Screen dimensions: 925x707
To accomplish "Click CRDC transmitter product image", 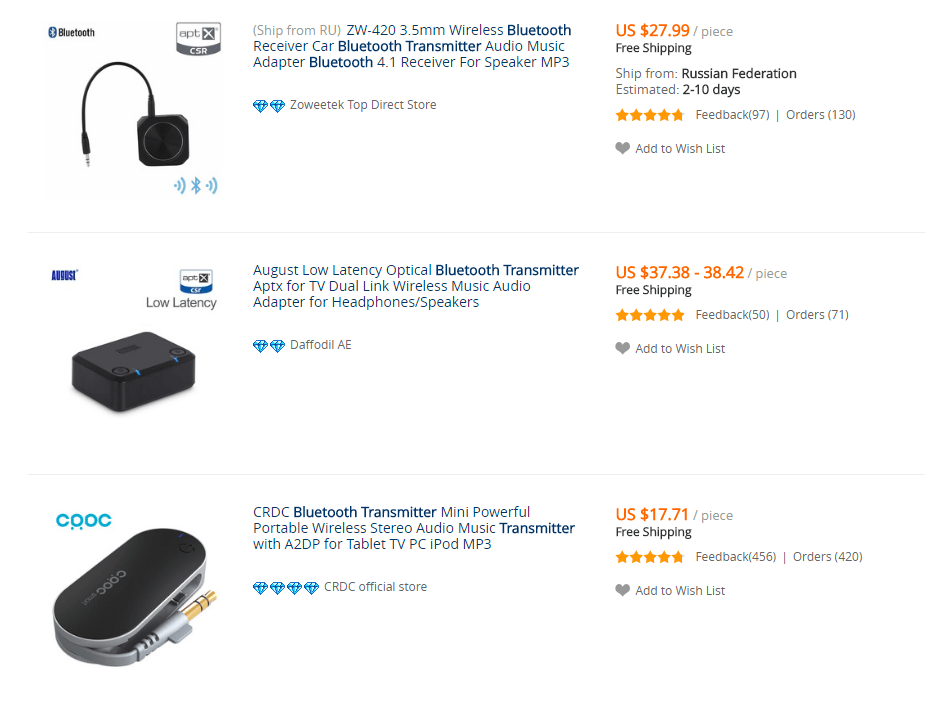I will pyautogui.click(x=133, y=588).
